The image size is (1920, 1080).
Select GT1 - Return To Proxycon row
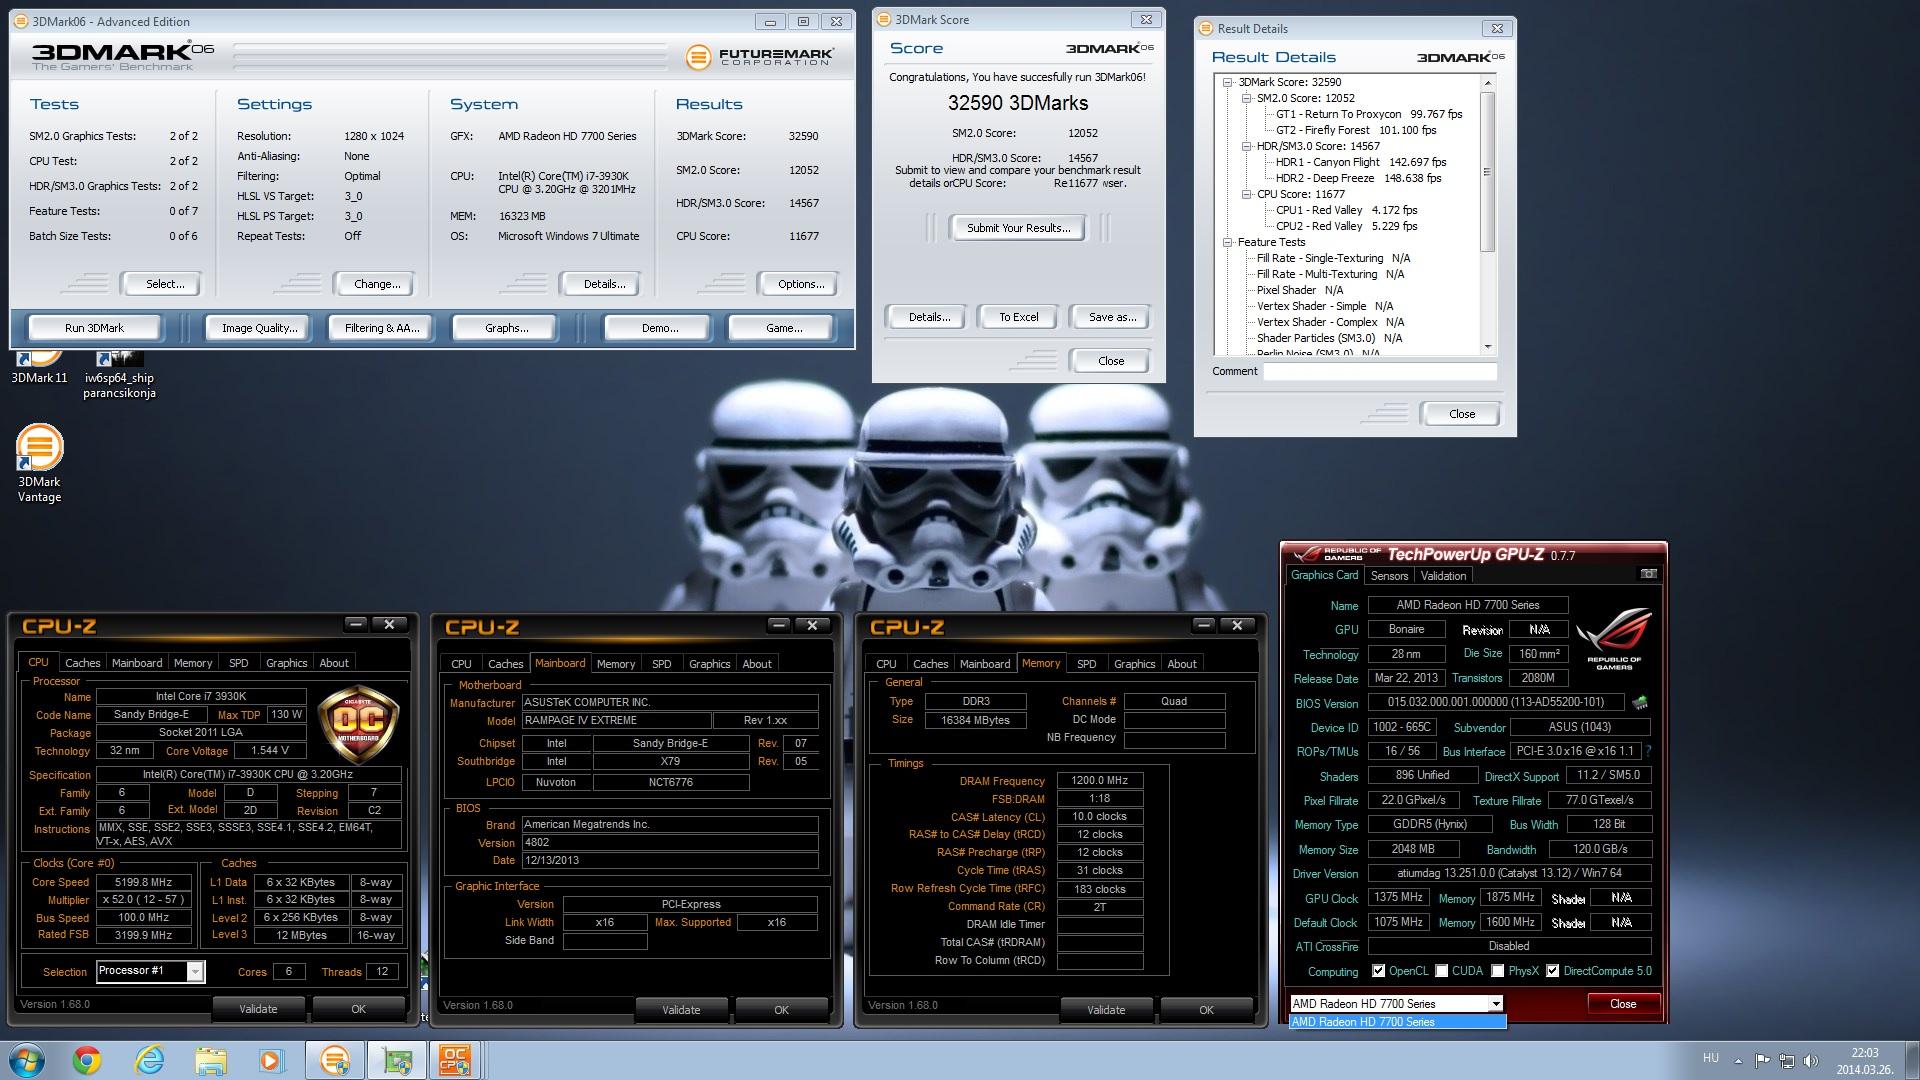coord(1369,114)
